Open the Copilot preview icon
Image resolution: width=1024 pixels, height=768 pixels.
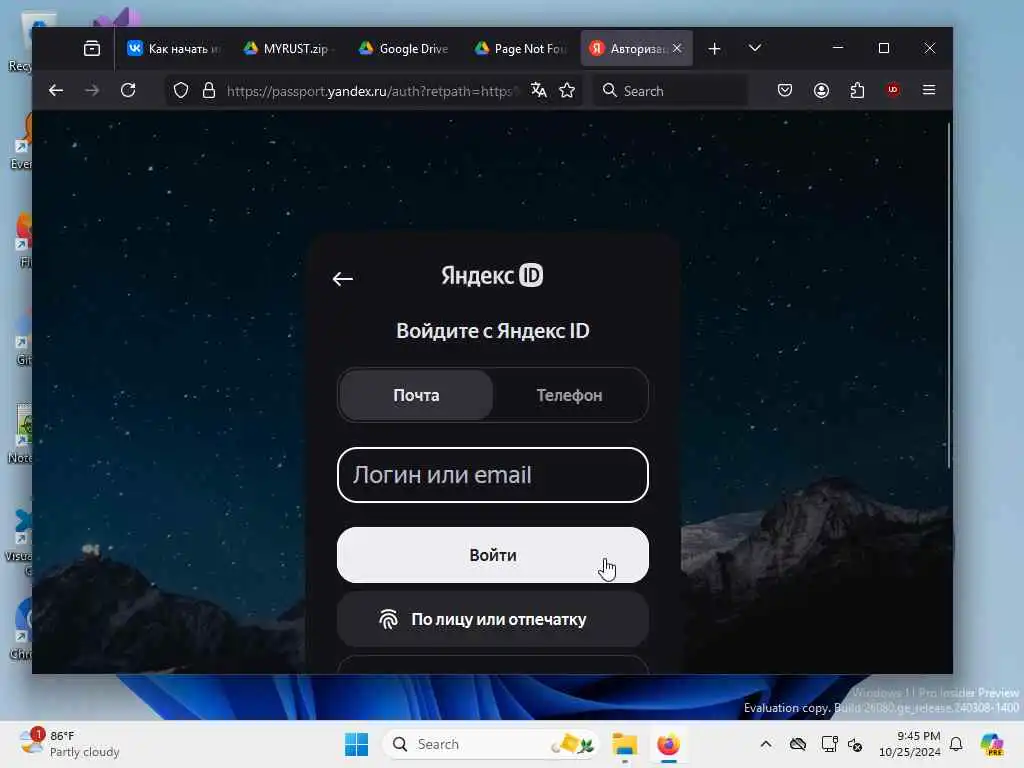pyautogui.click(x=992, y=744)
